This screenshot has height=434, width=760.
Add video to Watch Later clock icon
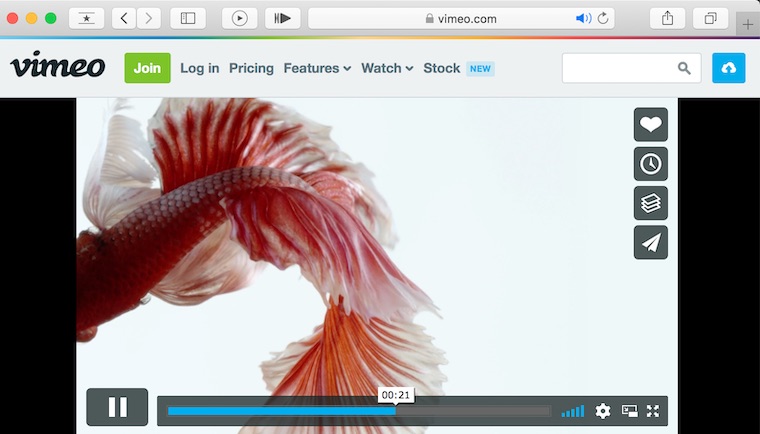click(x=650, y=164)
